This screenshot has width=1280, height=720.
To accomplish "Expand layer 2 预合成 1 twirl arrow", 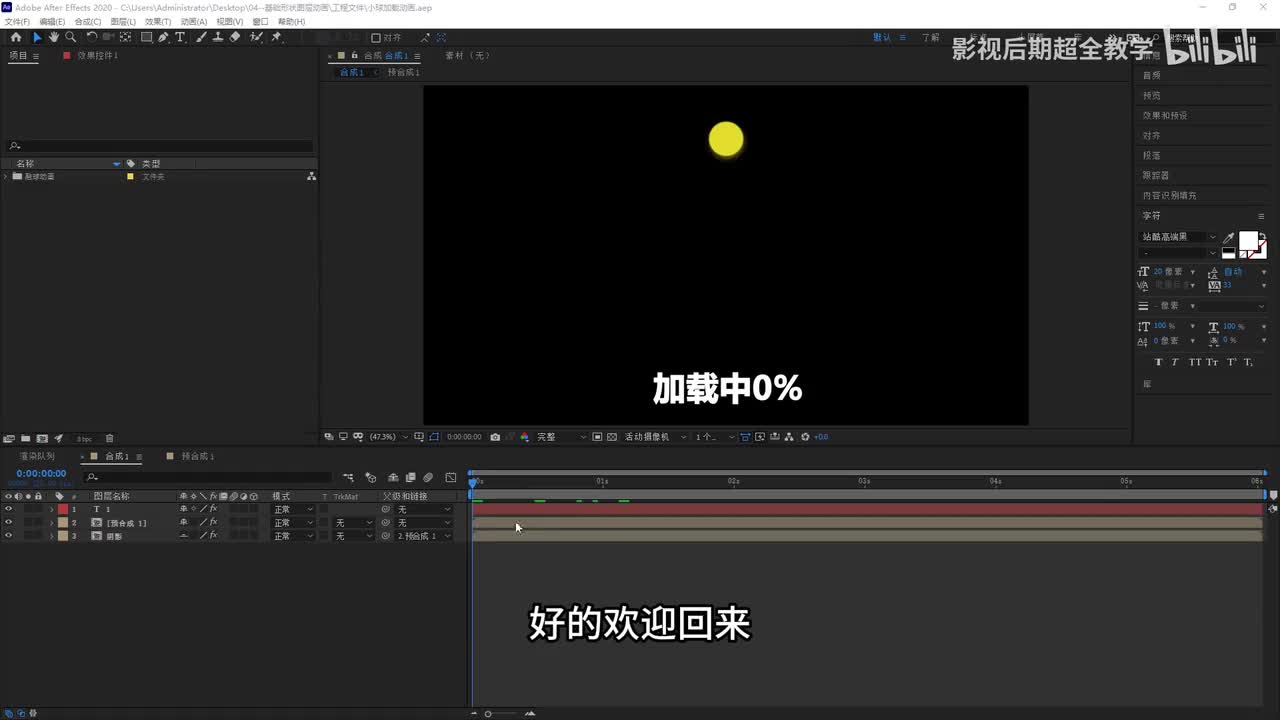I will tap(51, 523).
